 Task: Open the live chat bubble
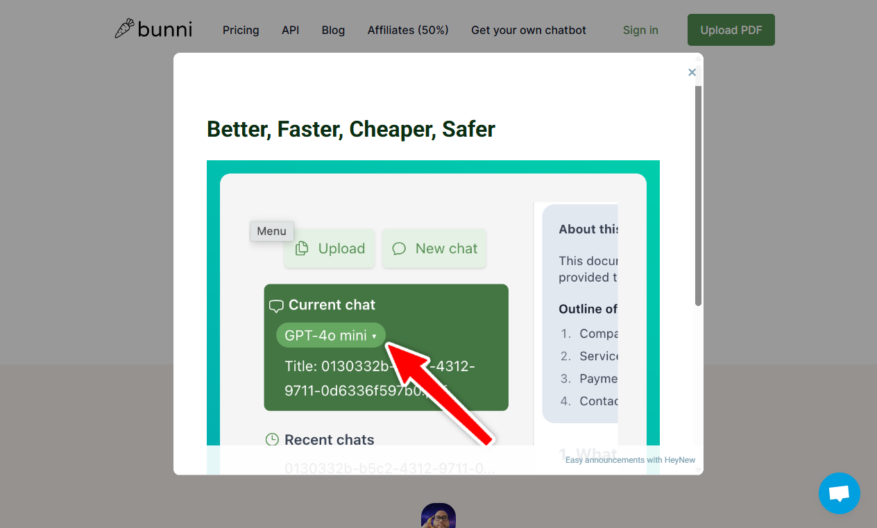point(839,493)
